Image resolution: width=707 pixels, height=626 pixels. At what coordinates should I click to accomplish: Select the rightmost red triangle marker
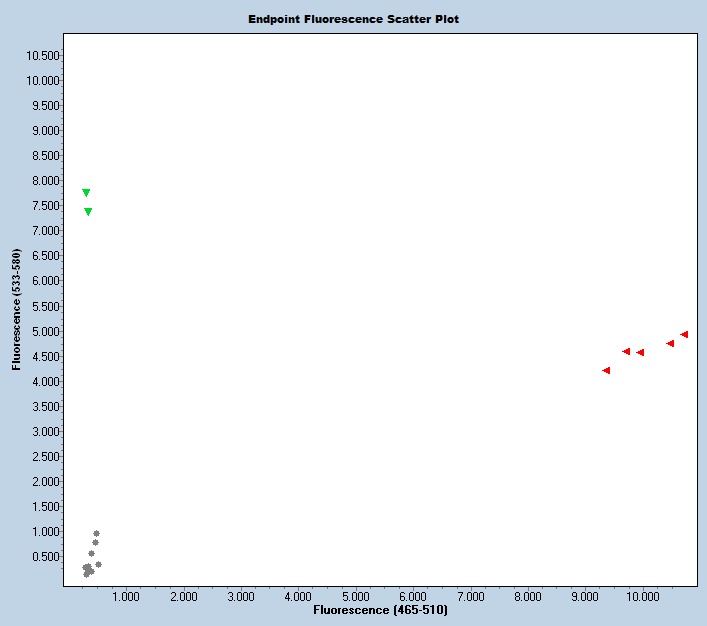coord(684,334)
